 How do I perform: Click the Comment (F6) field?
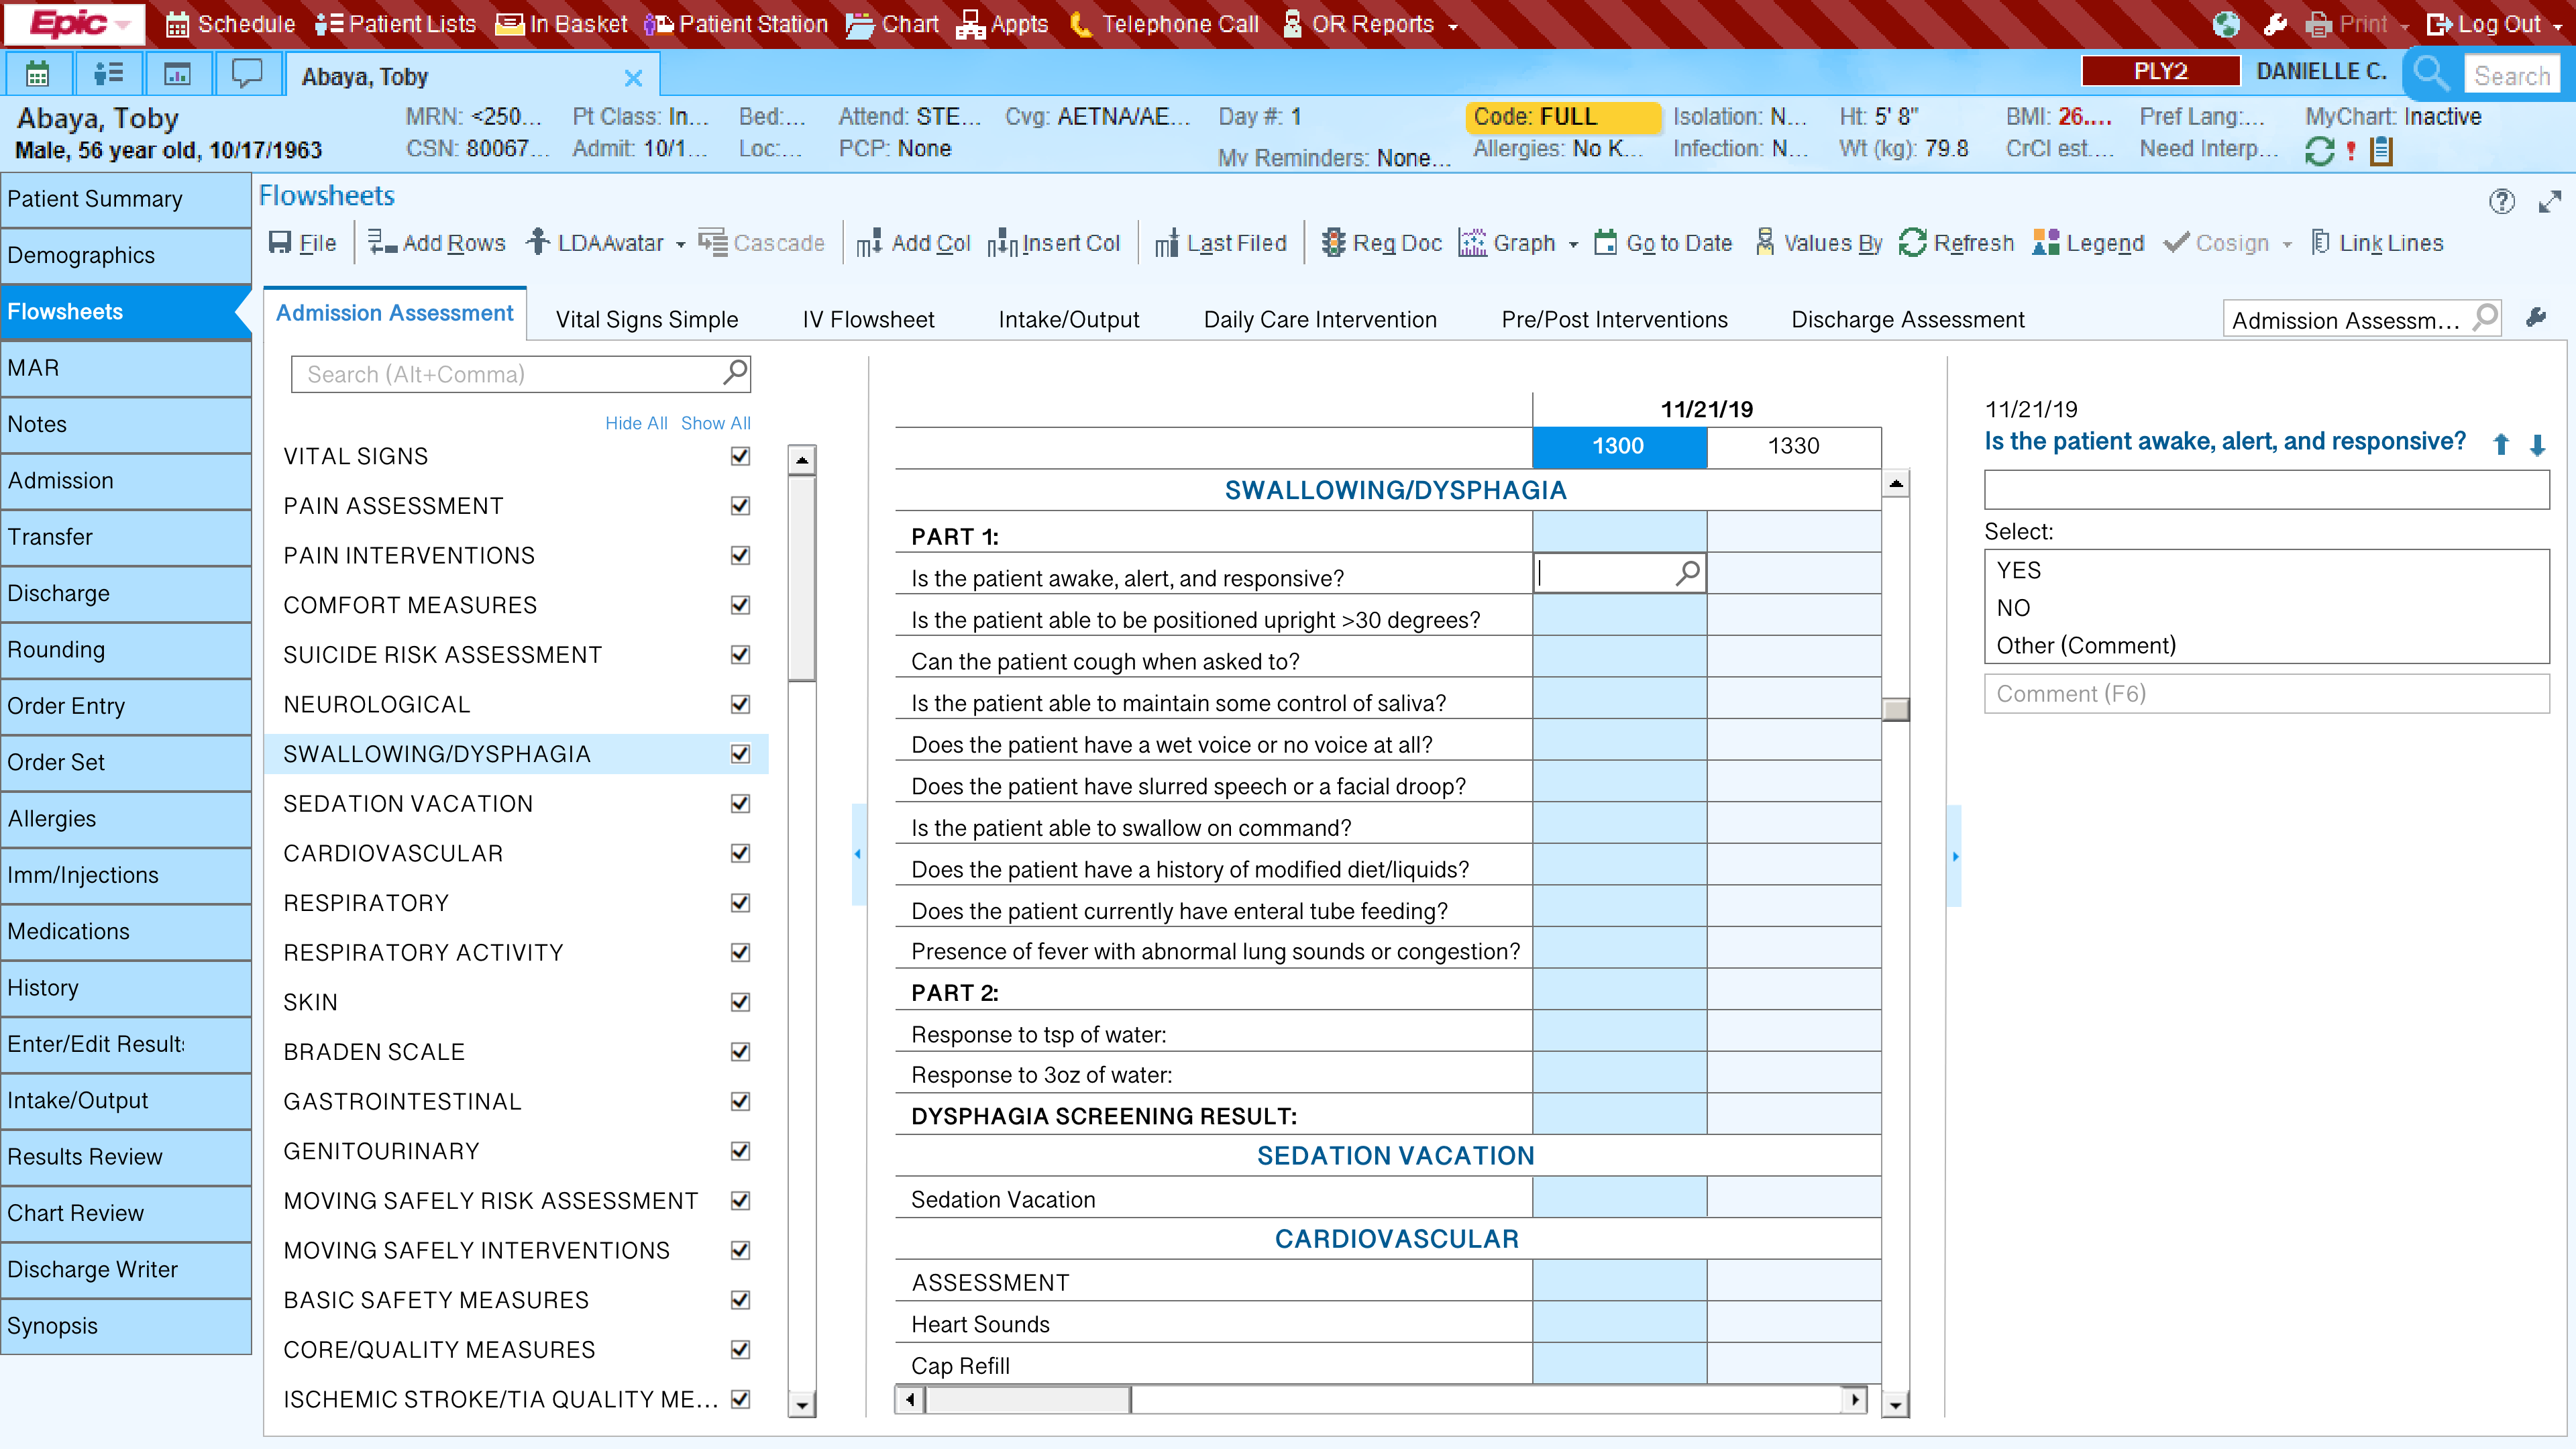[x=2266, y=693]
